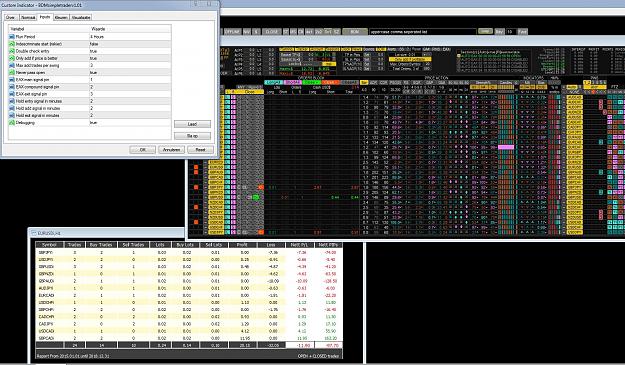625x365 pixels.
Task: Click the pink highlighted cell in dashboard grid
Action: 506,147
